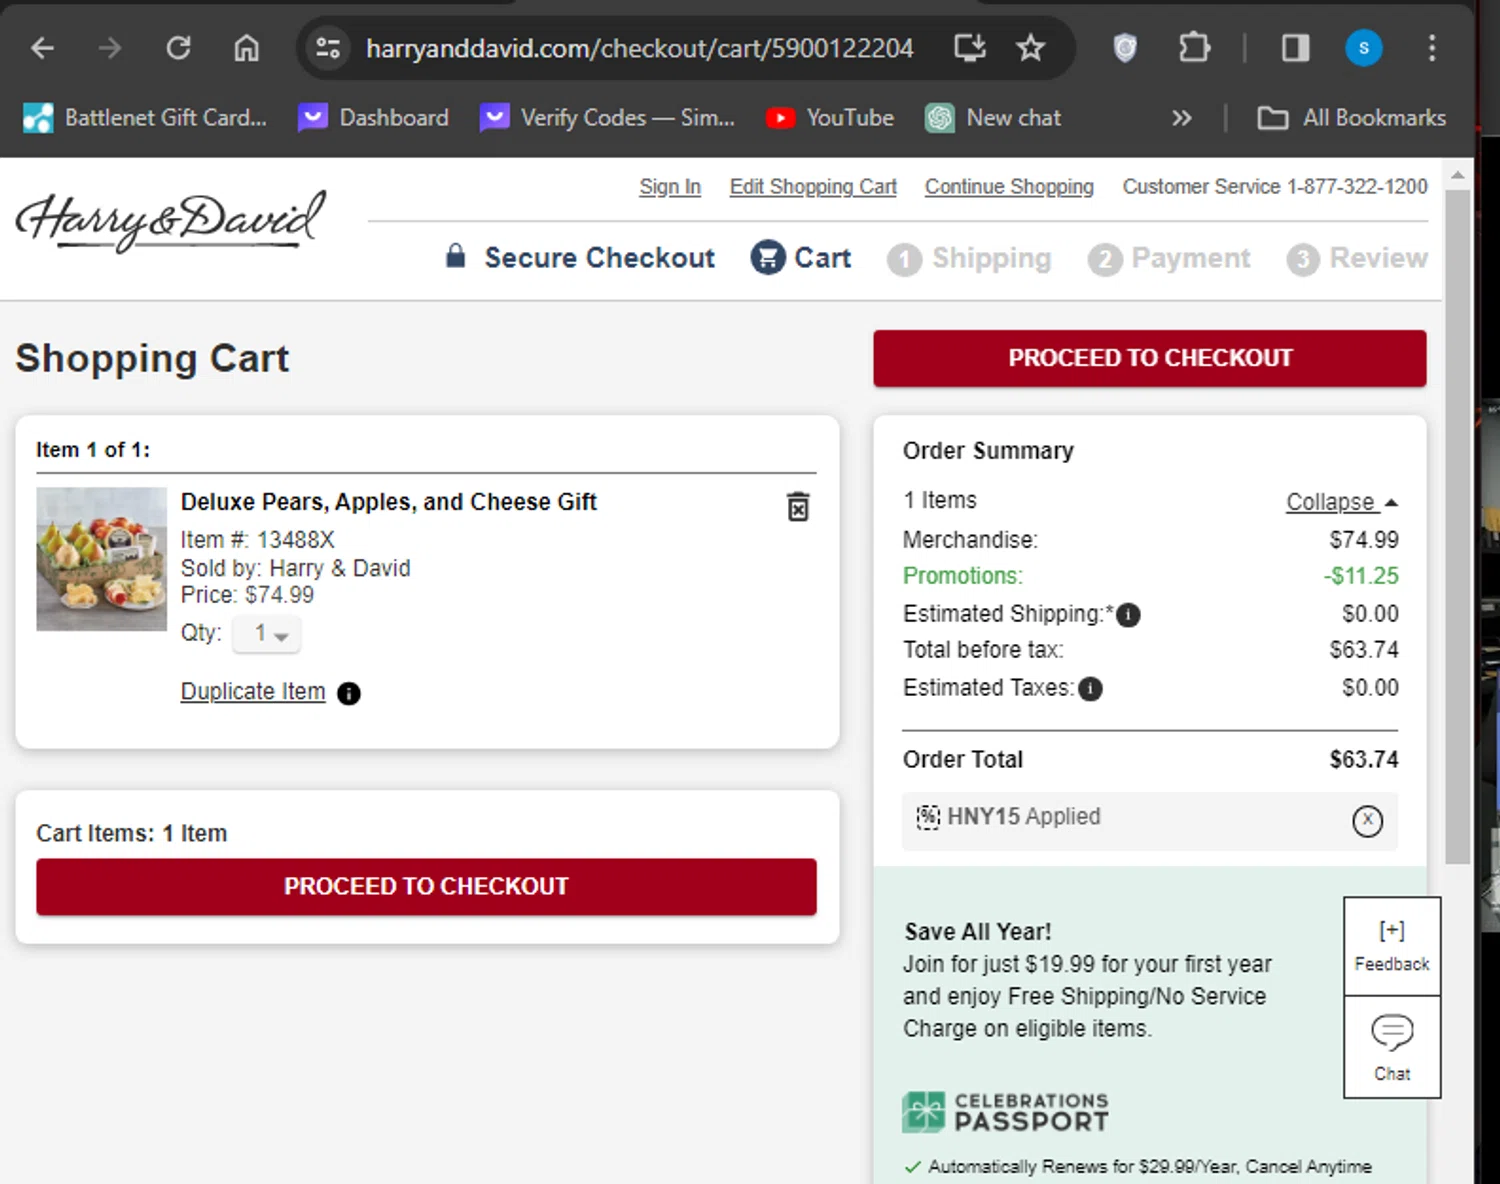Go to browser home icon
1500x1184 pixels.
tap(246, 47)
